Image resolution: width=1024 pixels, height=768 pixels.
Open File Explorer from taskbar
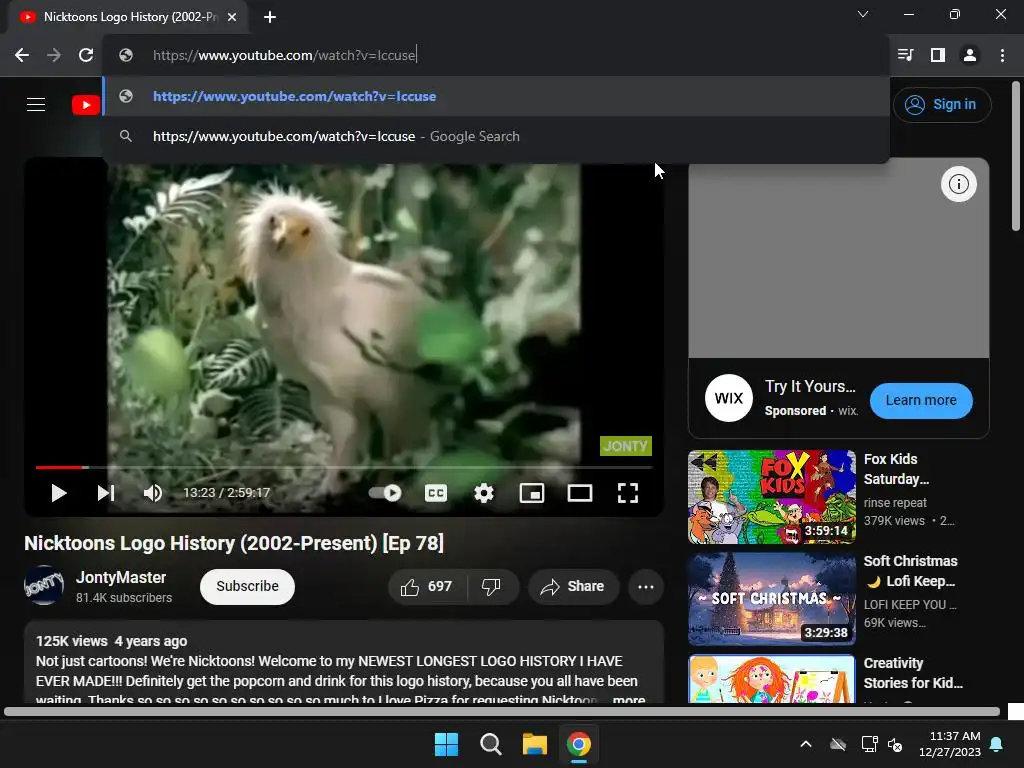coord(535,744)
